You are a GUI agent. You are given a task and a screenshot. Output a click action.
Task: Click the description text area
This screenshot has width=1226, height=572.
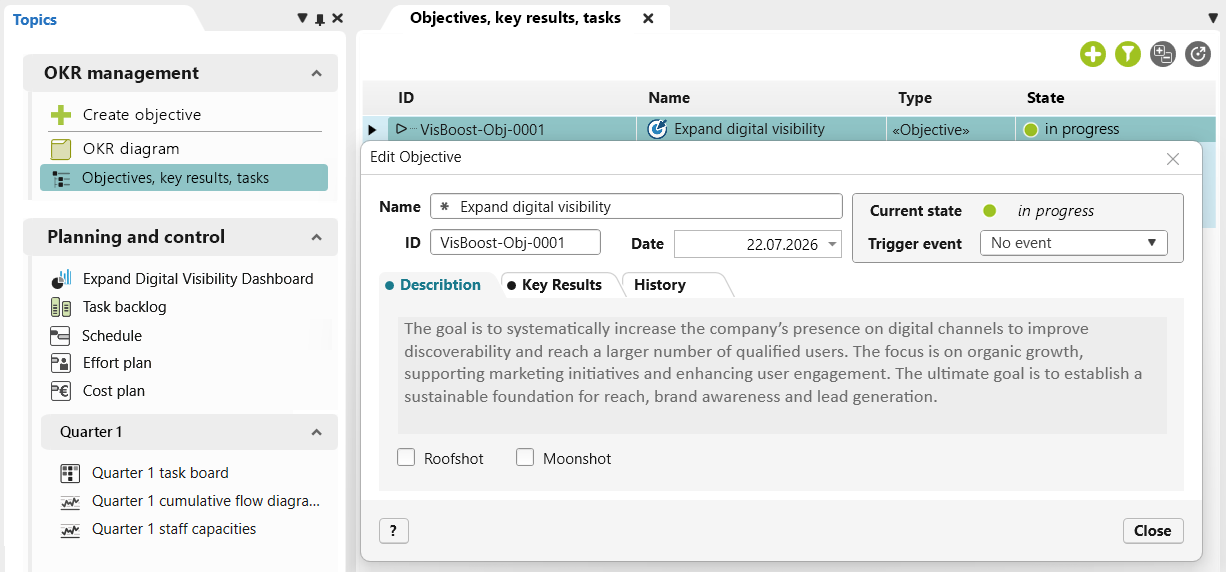[x=782, y=375]
